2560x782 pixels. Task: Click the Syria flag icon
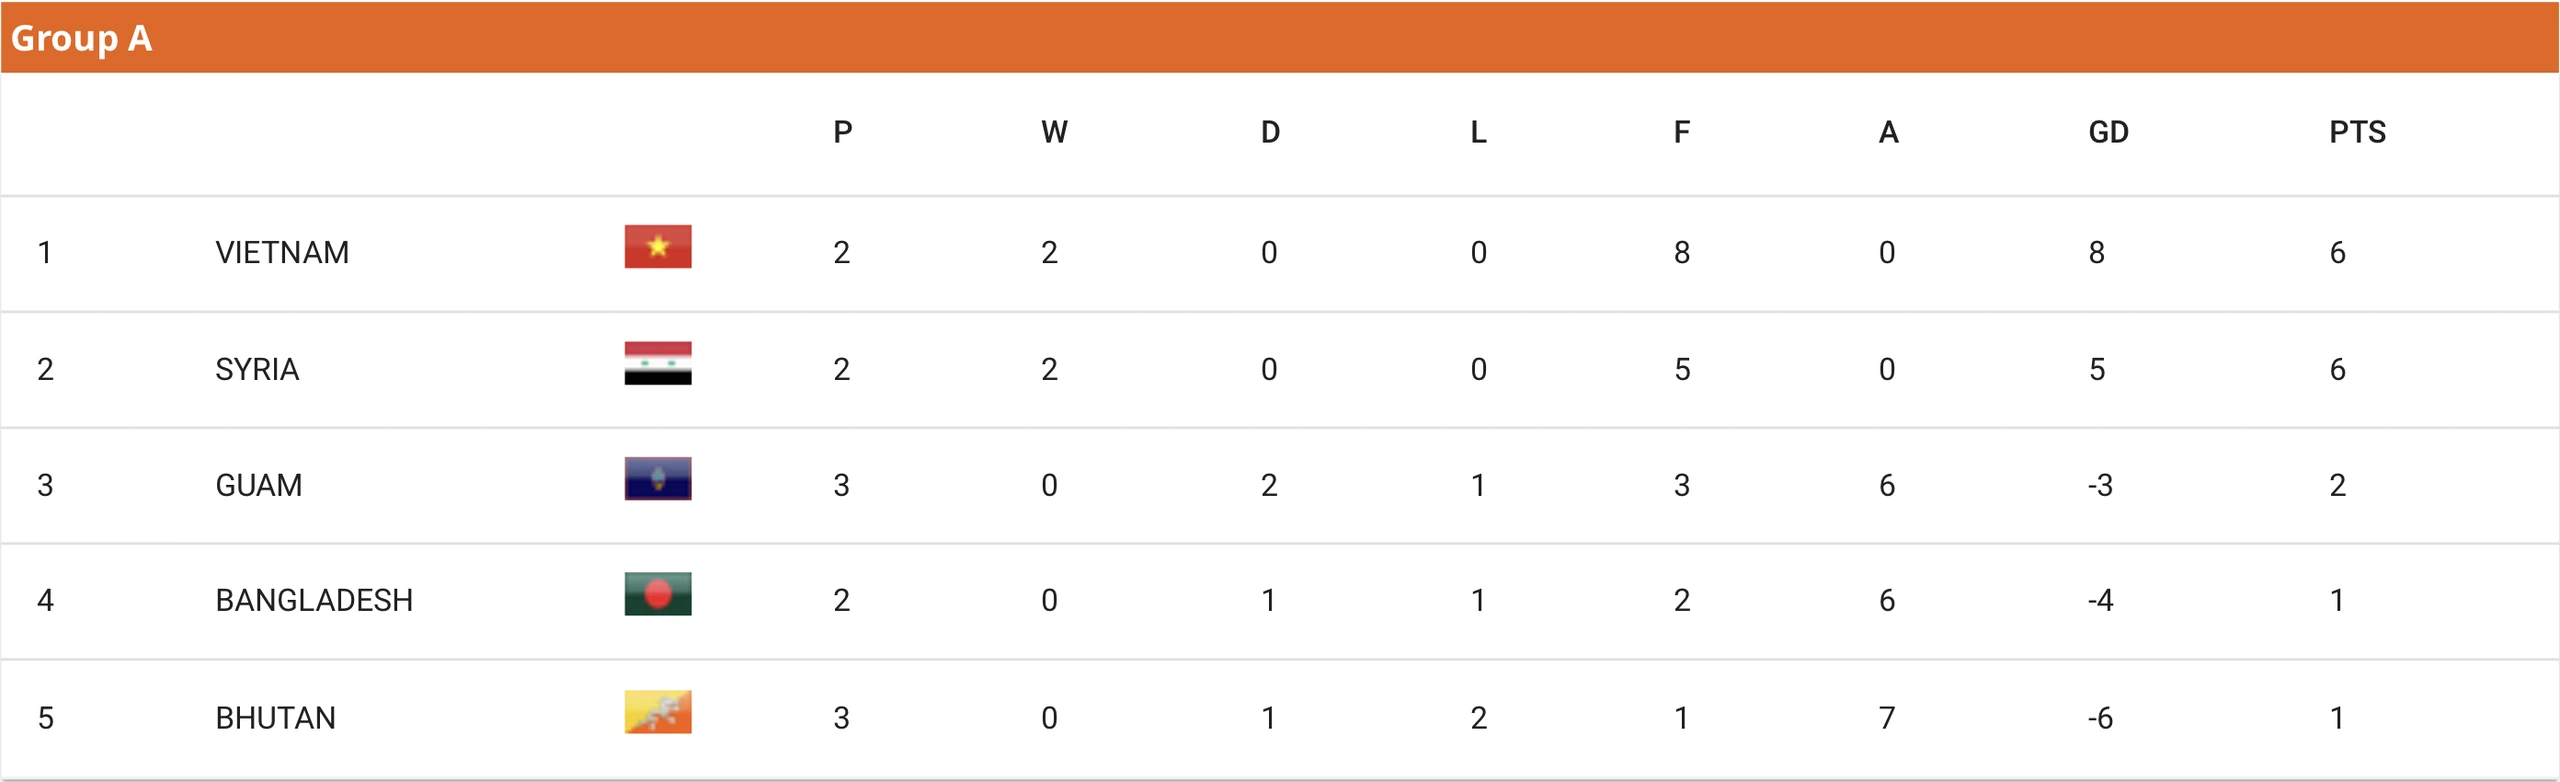click(658, 363)
